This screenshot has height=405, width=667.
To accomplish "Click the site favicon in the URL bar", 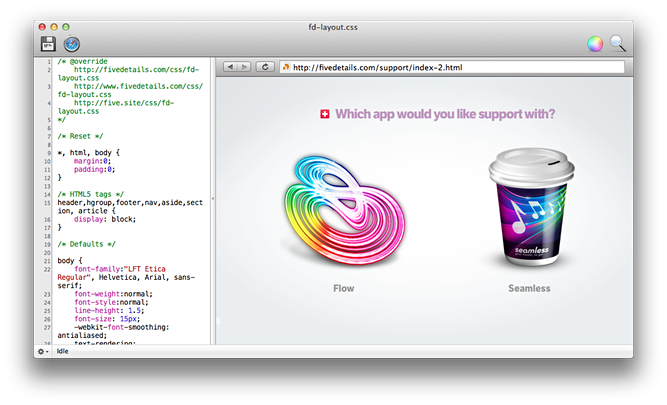I will (286, 67).
